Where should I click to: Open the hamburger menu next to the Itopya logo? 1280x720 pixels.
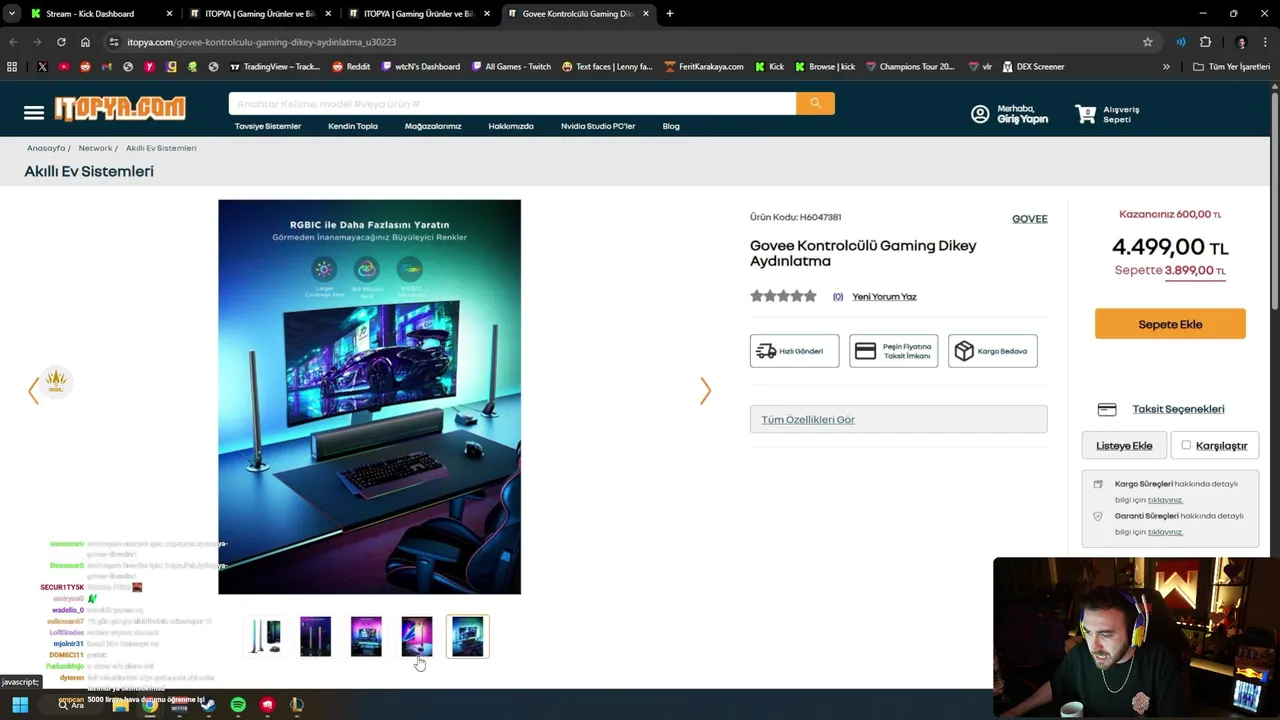coord(34,112)
